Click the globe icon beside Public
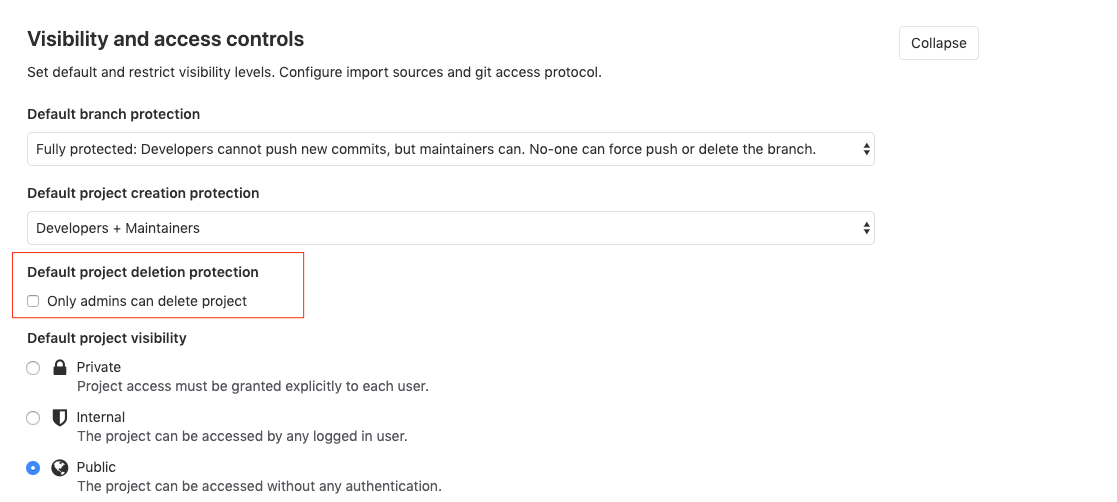 click(59, 467)
